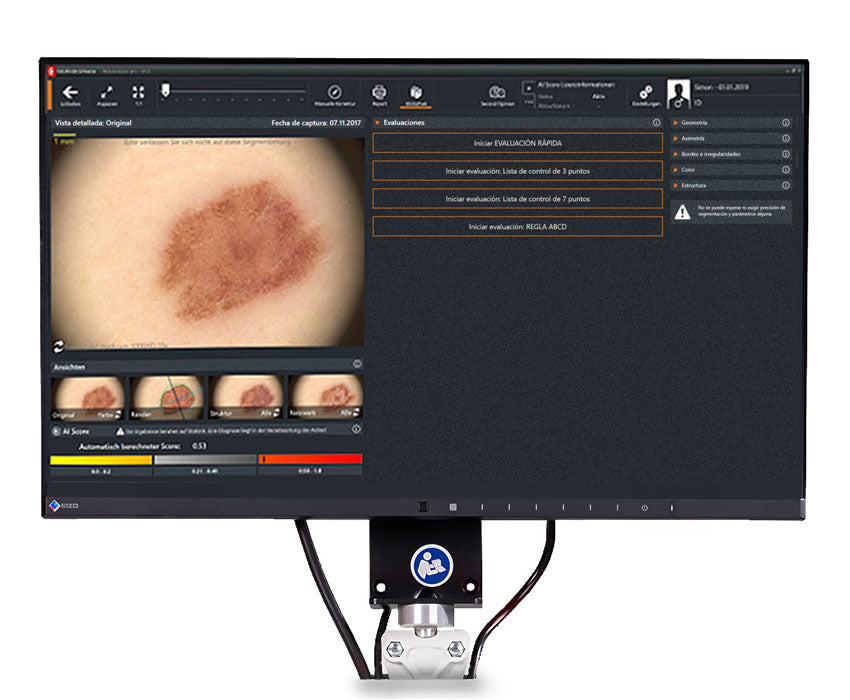
Task: Toggle the AI Score section play button
Action: [57, 430]
